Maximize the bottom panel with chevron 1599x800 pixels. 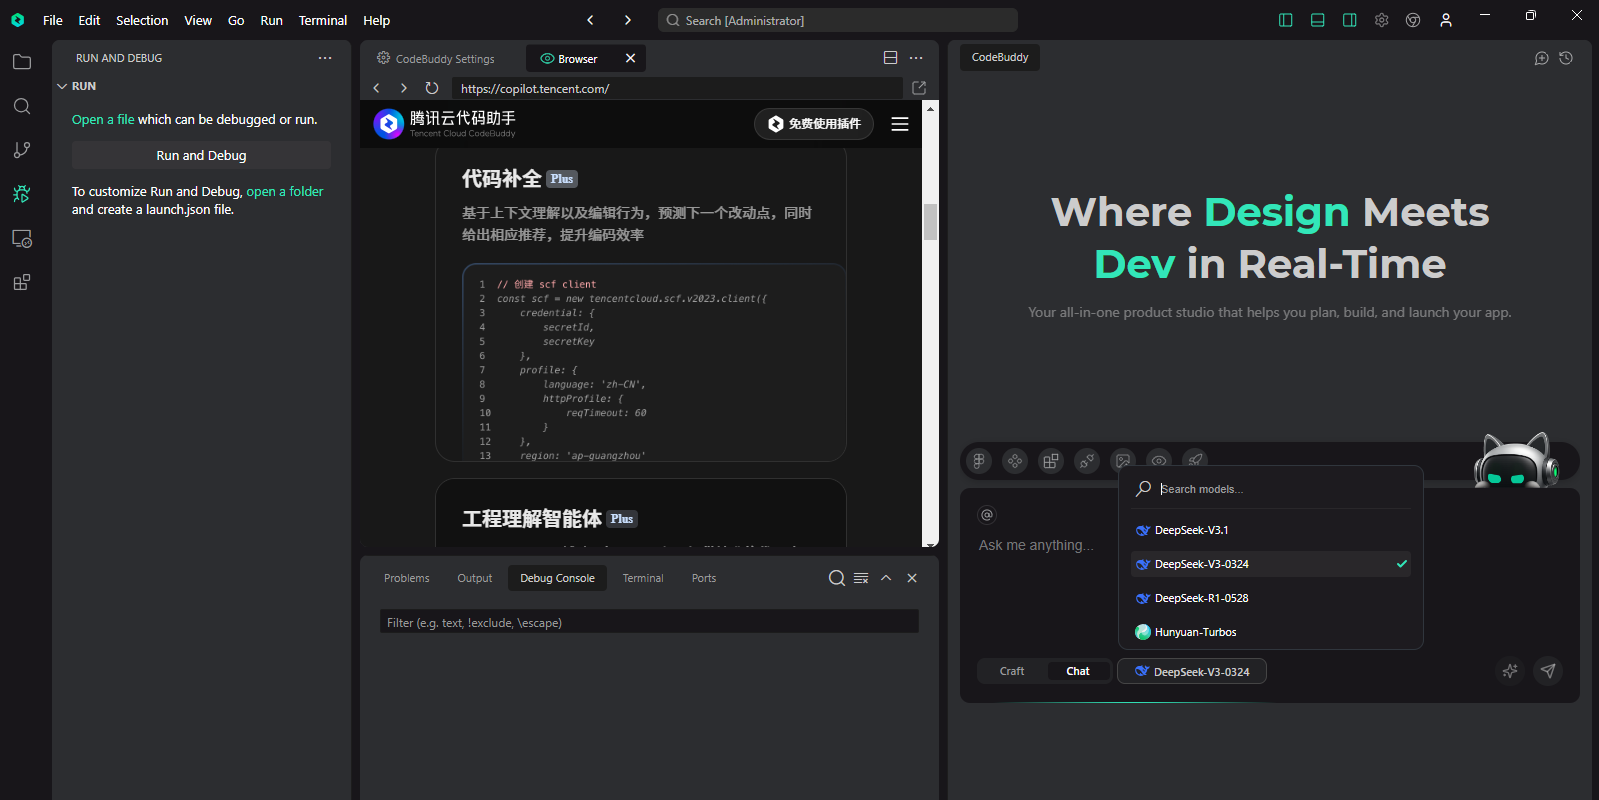click(x=886, y=578)
